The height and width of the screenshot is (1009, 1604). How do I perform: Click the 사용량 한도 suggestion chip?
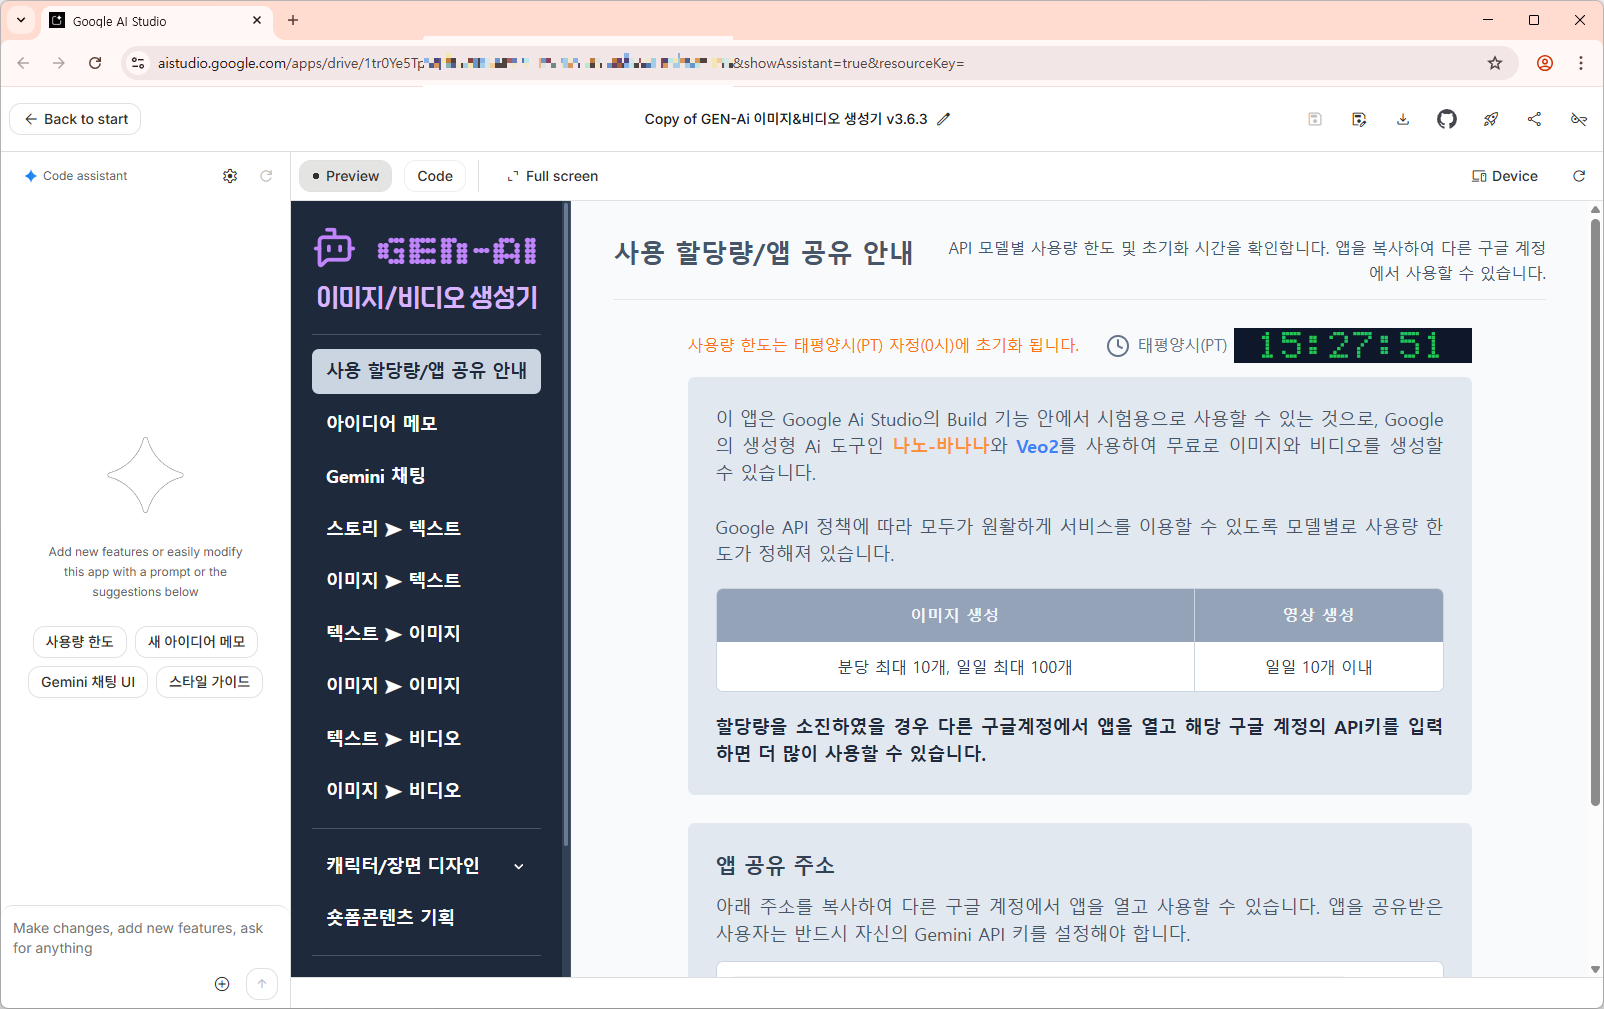tap(80, 642)
